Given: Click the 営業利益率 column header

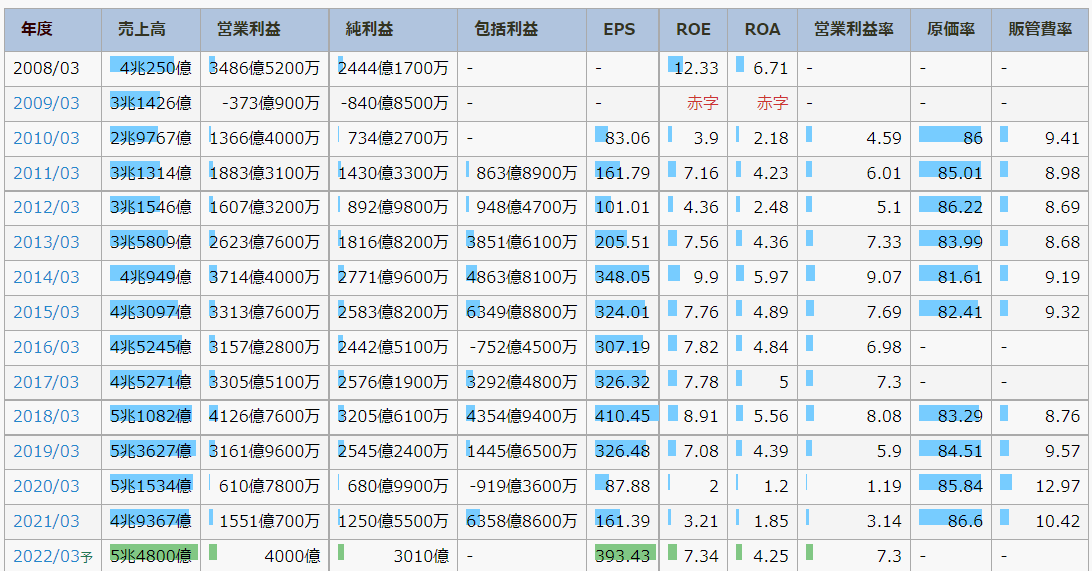Looking at the screenshot, I should [854, 29].
